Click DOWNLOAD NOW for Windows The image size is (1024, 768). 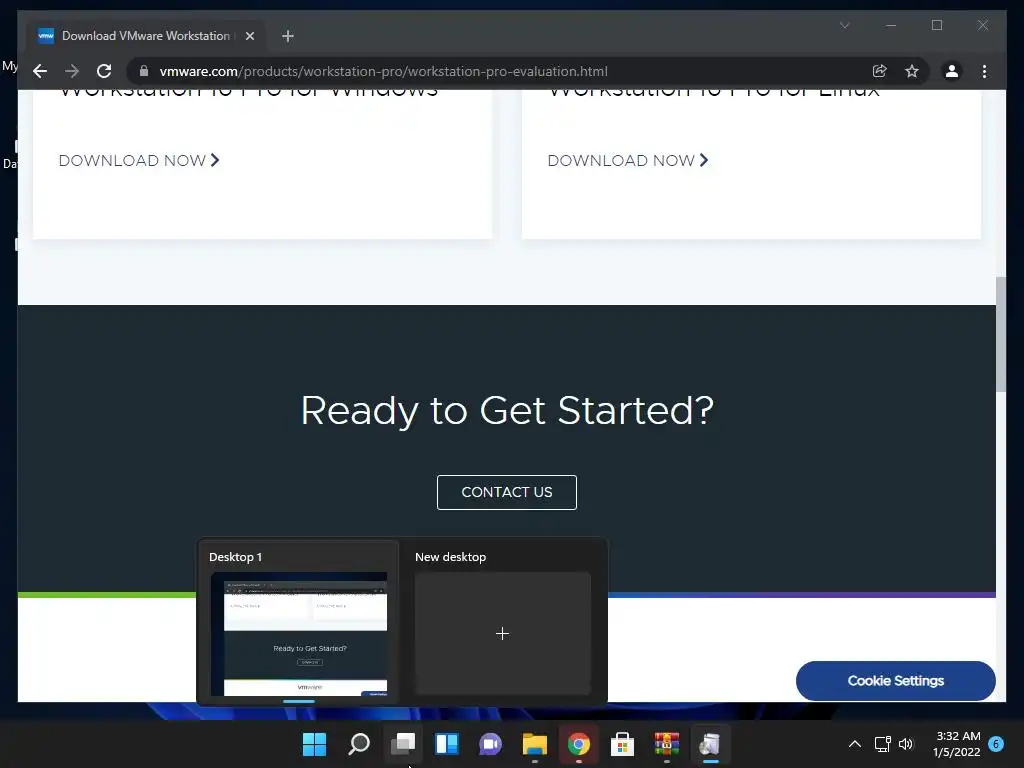click(139, 161)
